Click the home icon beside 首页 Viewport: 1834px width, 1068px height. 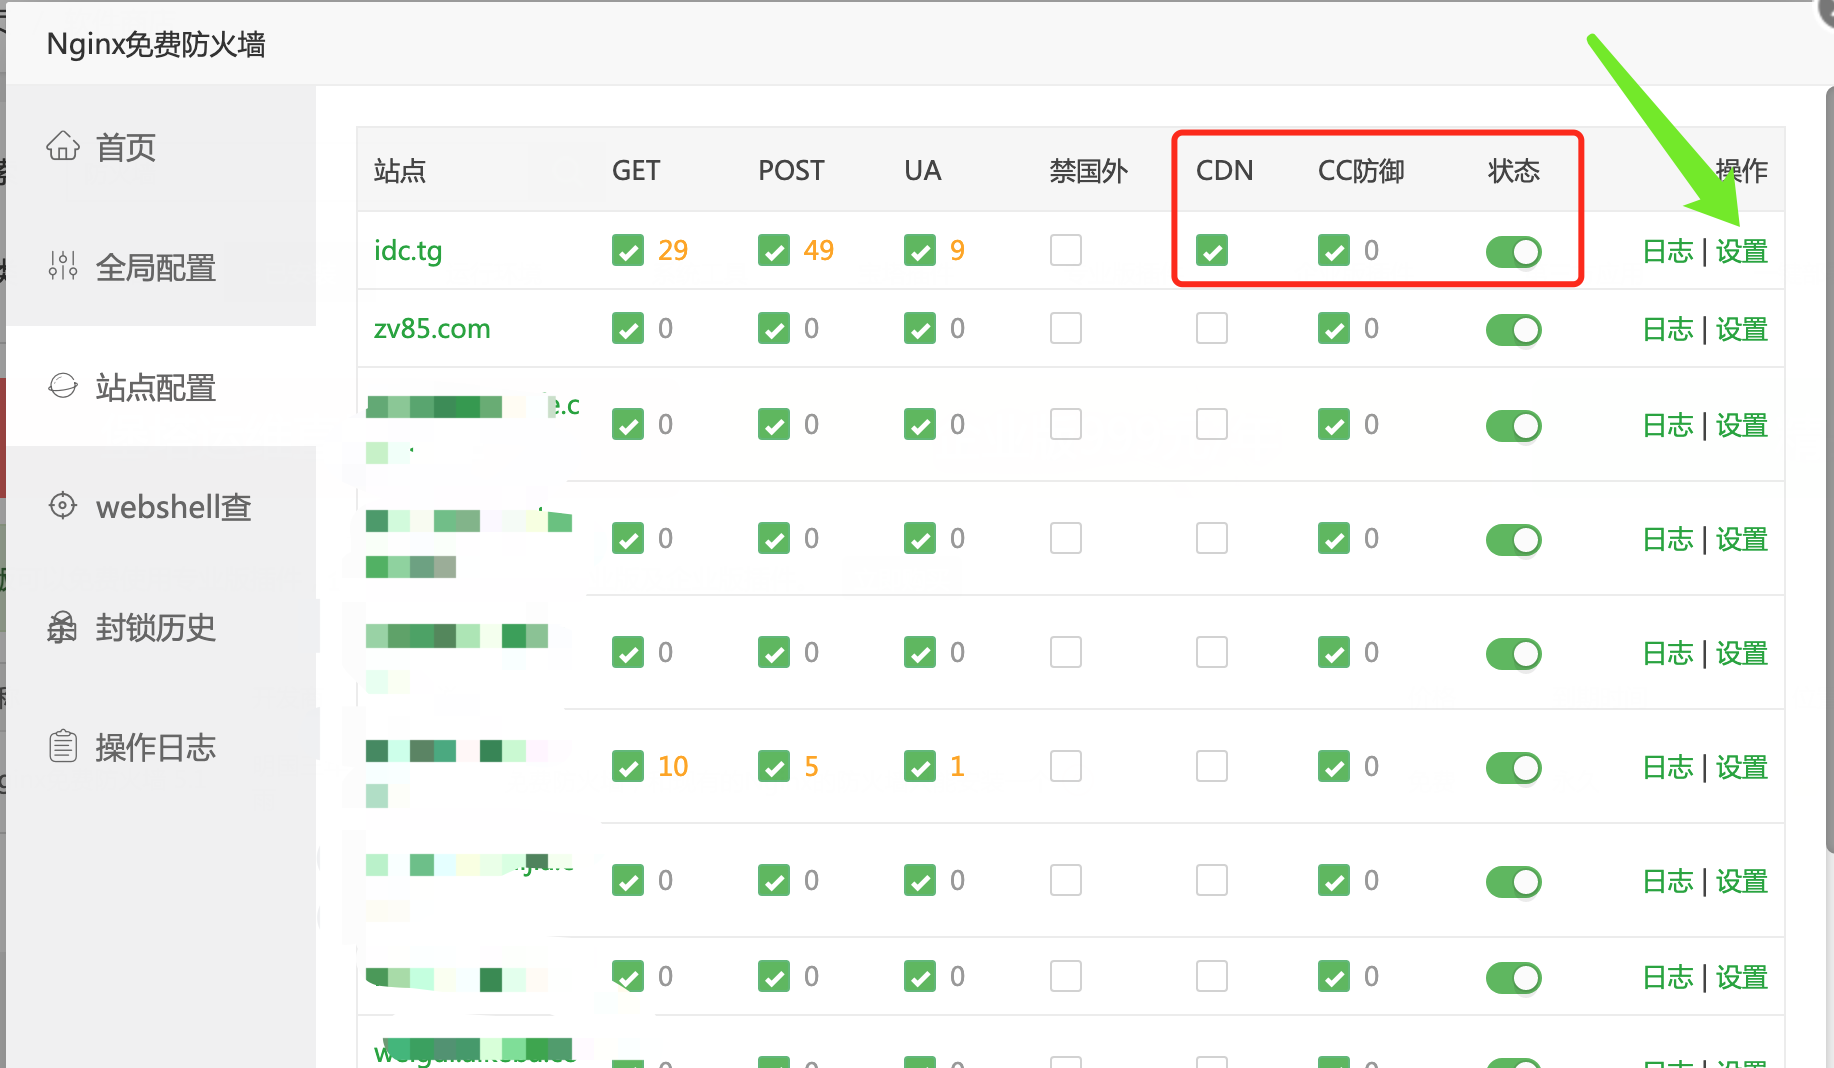(x=63, y=147)
